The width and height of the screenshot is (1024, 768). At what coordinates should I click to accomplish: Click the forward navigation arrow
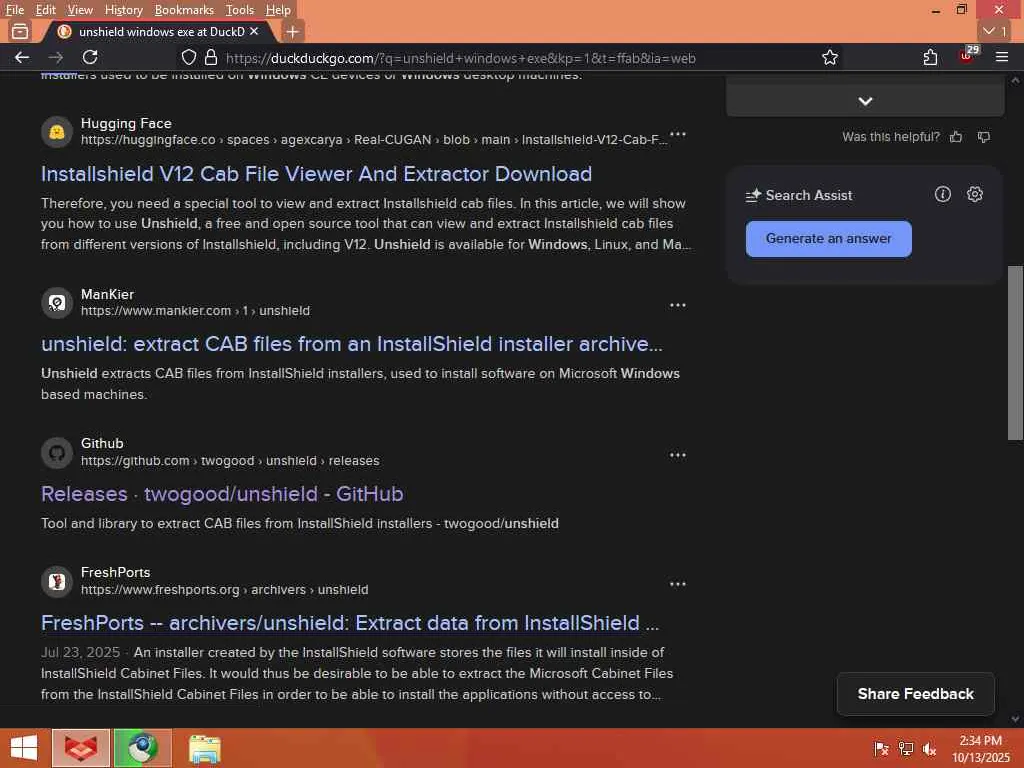click(56, 57)
